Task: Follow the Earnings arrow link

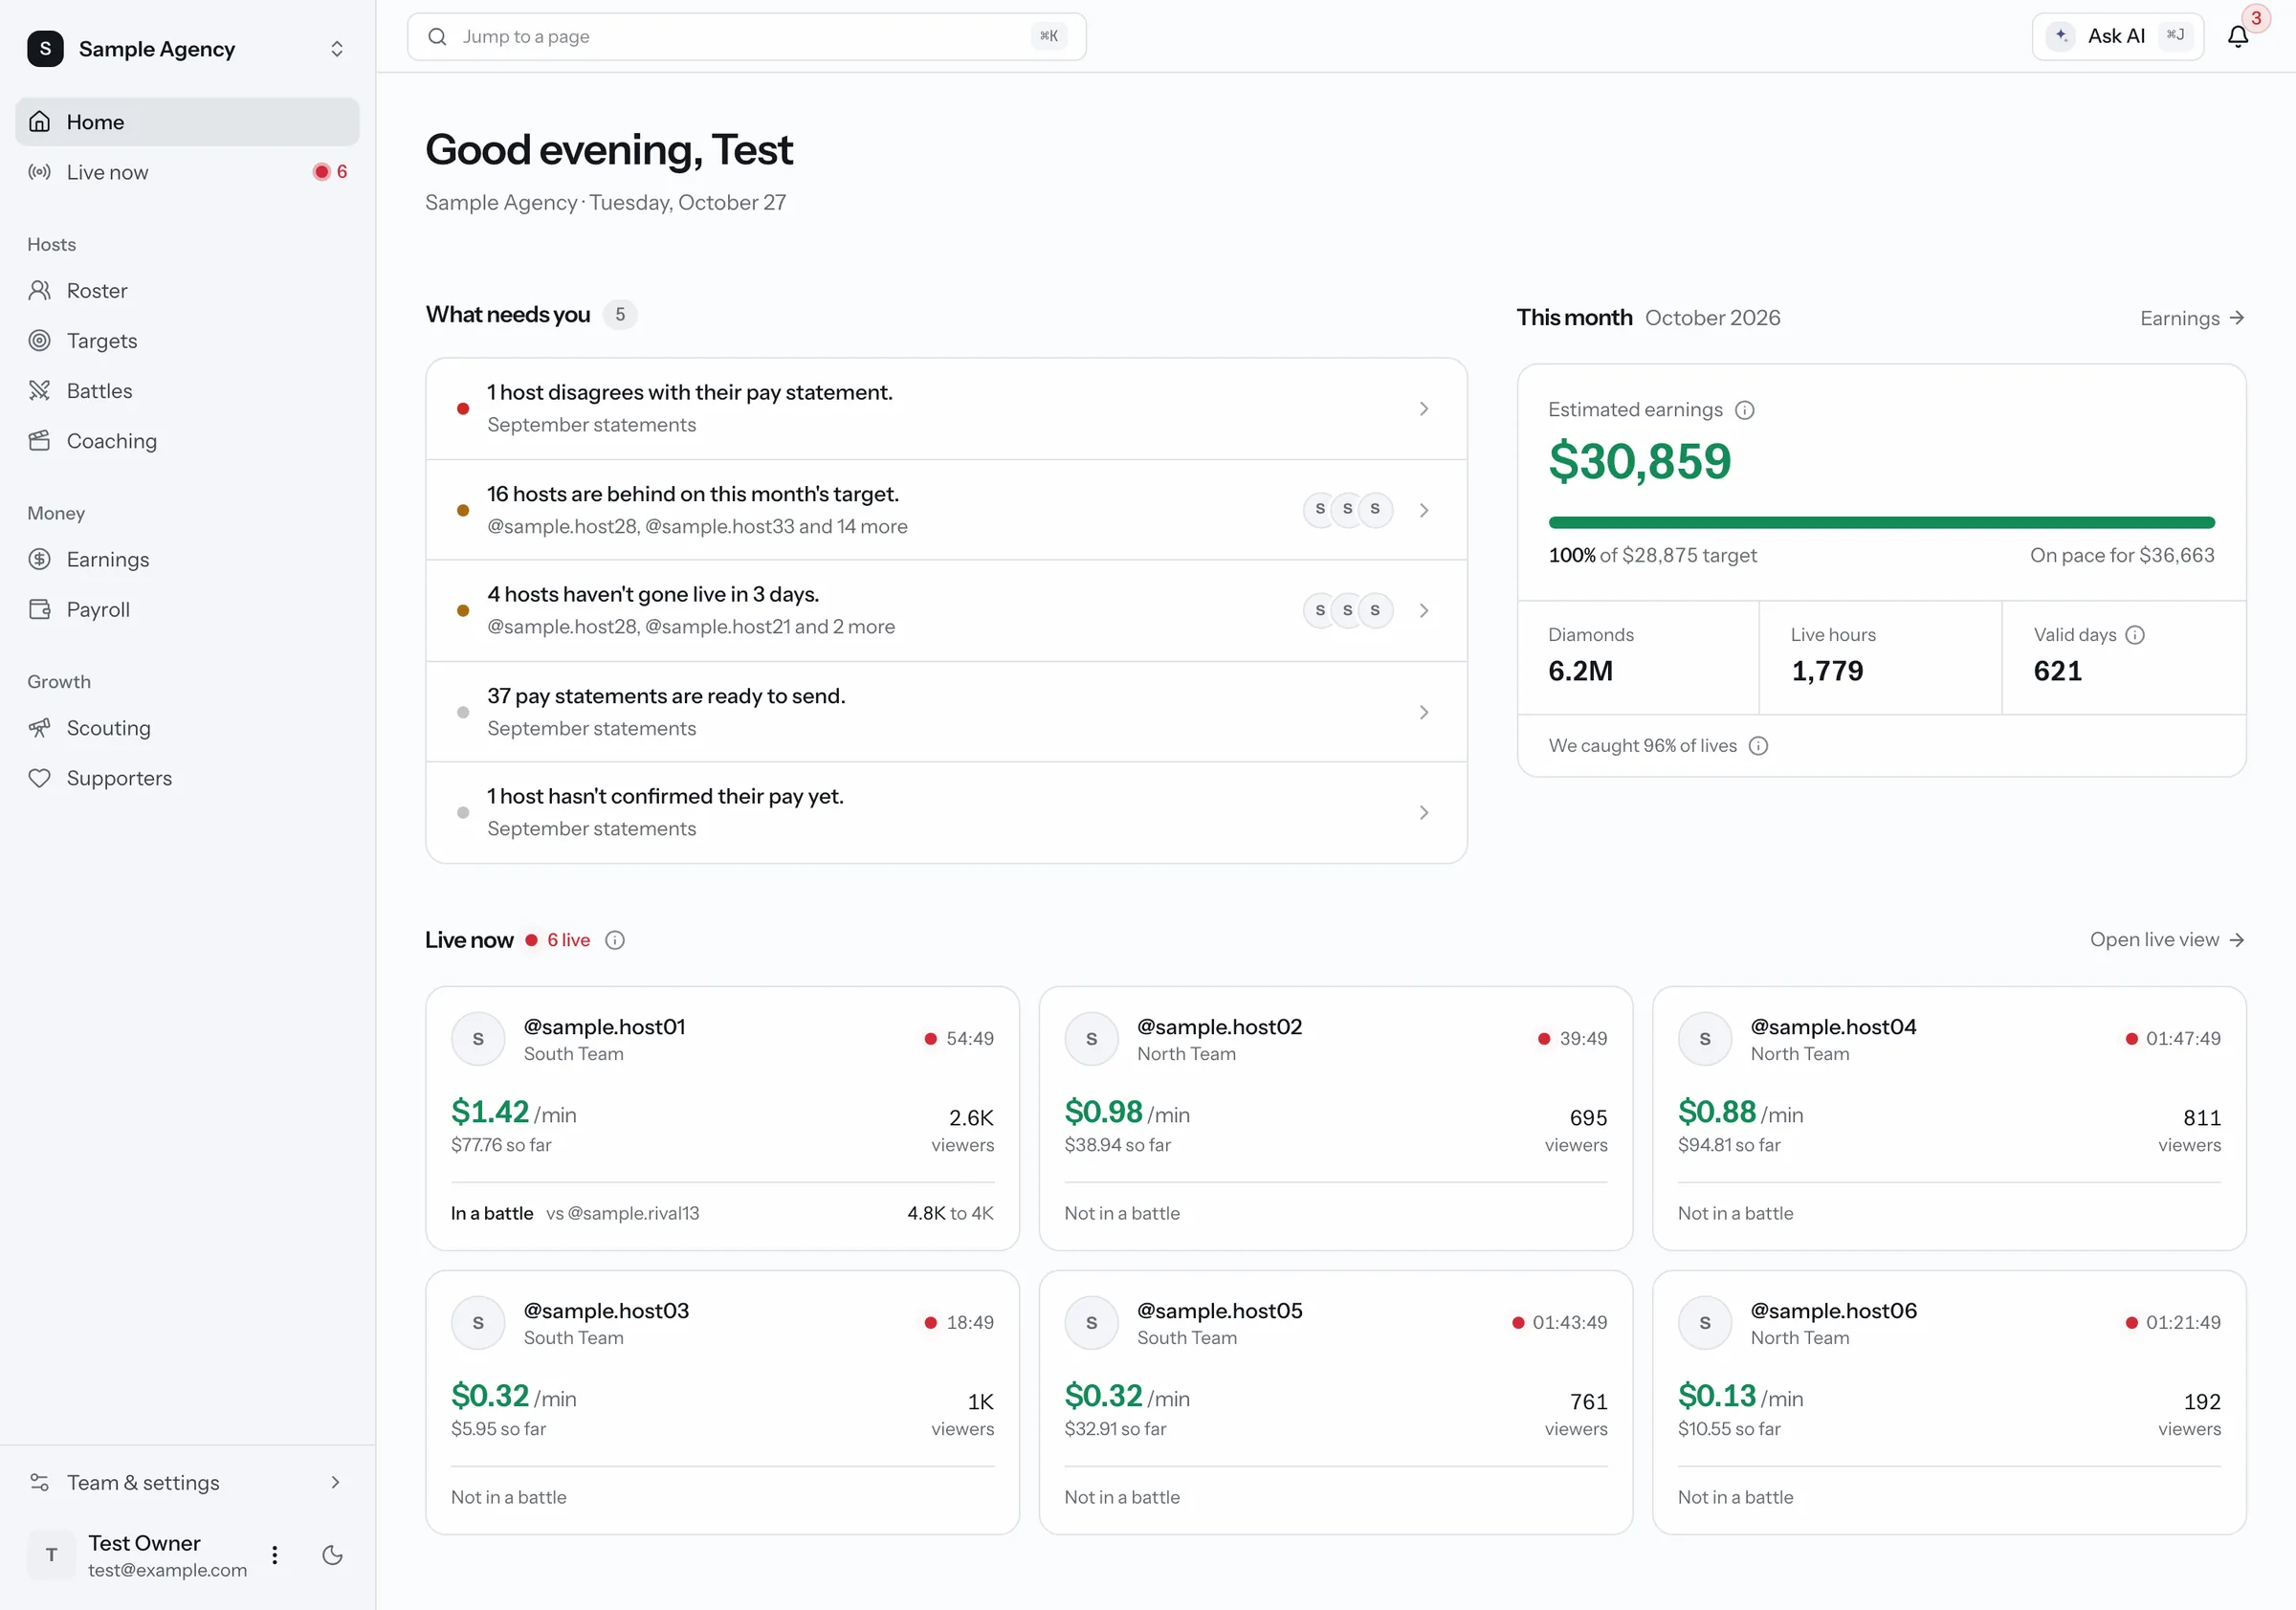Action: coord(2192,318)
